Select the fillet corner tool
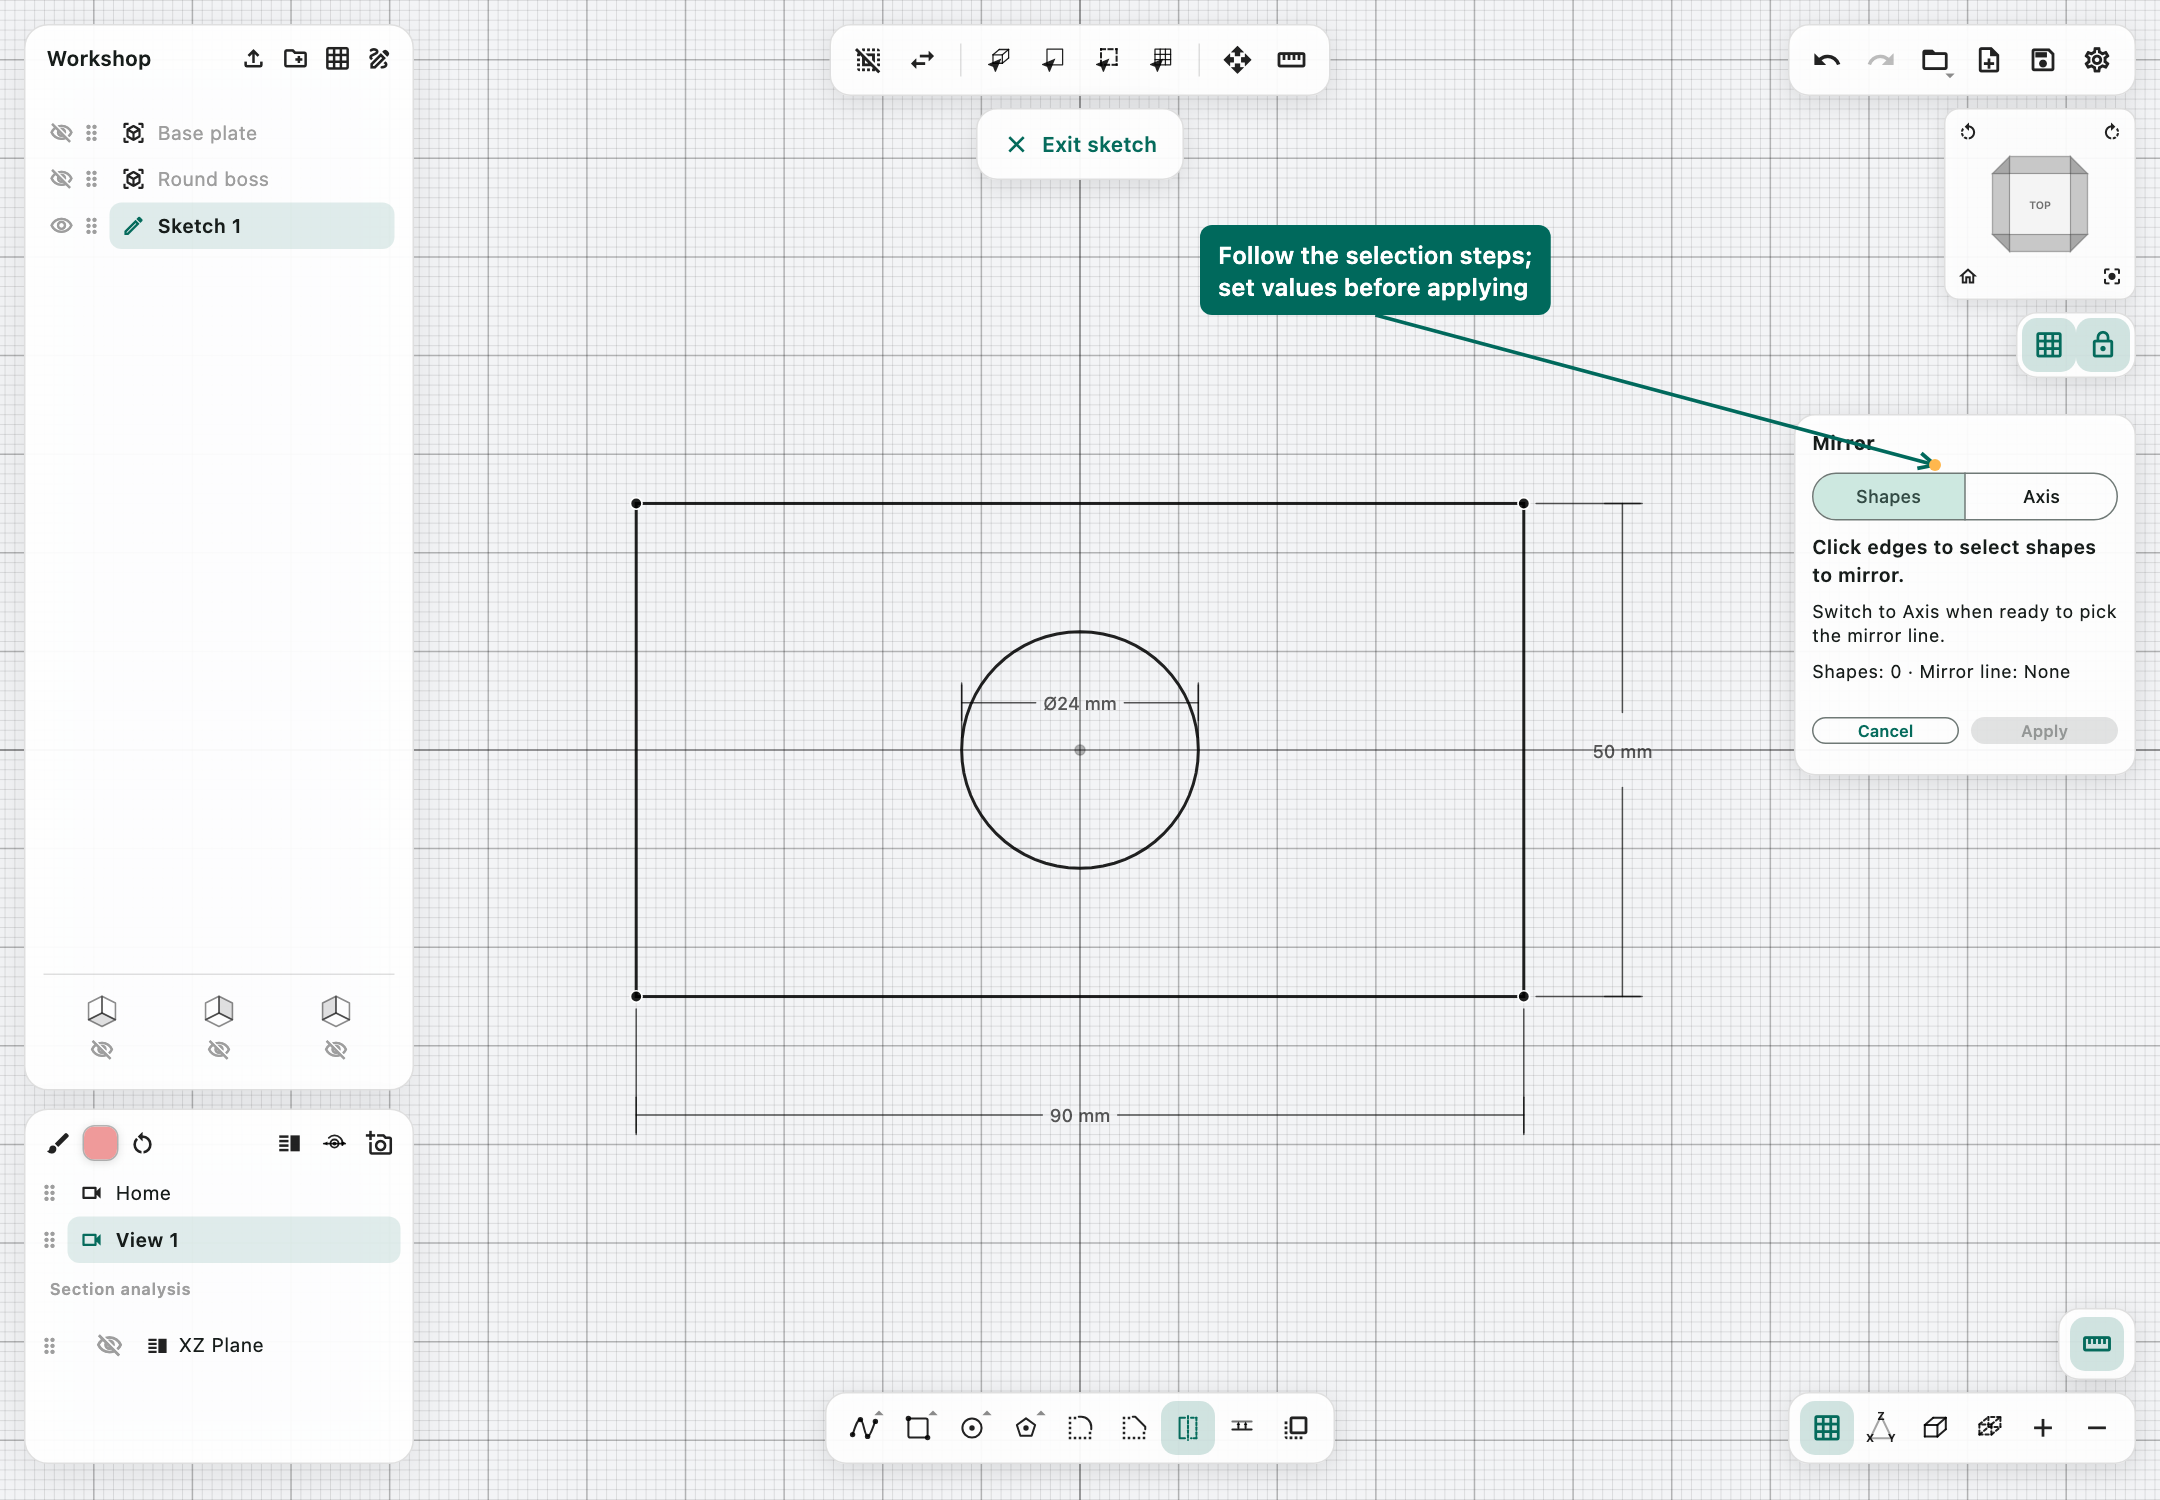2160x1500 pixels. [1080, 1428]
